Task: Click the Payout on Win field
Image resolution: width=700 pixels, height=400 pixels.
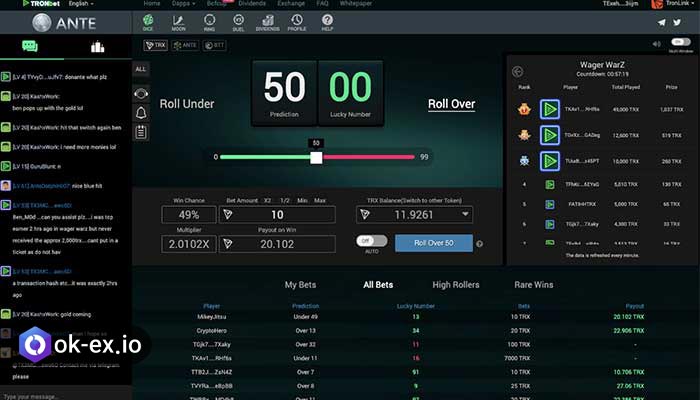Action: point(277,244)
